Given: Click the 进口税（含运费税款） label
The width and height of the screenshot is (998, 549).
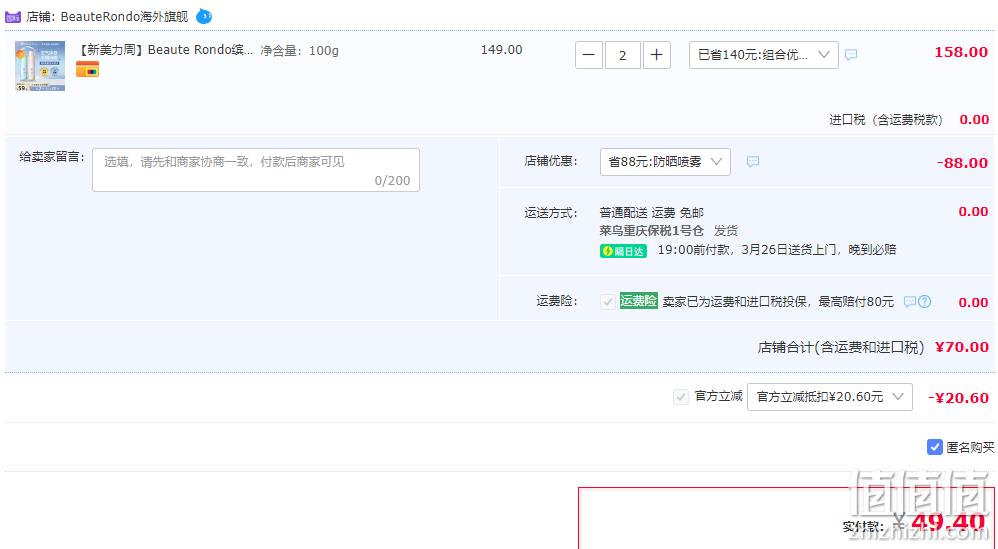Looking at the screenshot, I should tap(885, 120).
